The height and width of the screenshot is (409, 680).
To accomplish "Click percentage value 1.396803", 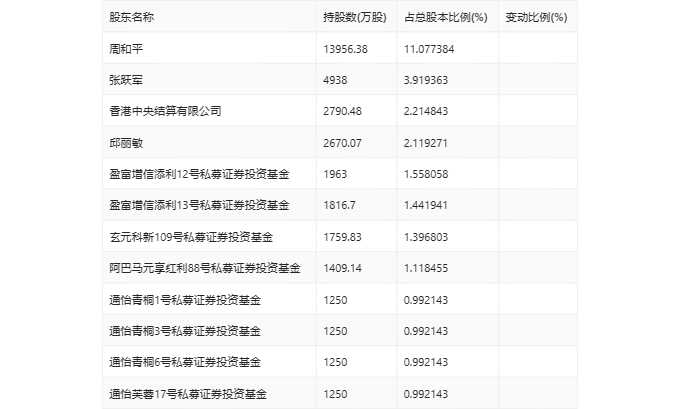I will (426, 237).
